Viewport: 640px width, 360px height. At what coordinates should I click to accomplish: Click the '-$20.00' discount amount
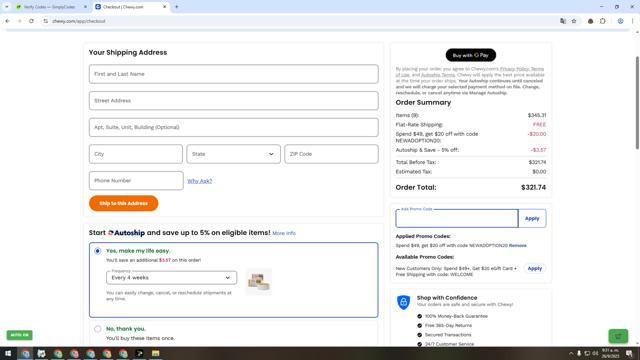coord(536,134)
